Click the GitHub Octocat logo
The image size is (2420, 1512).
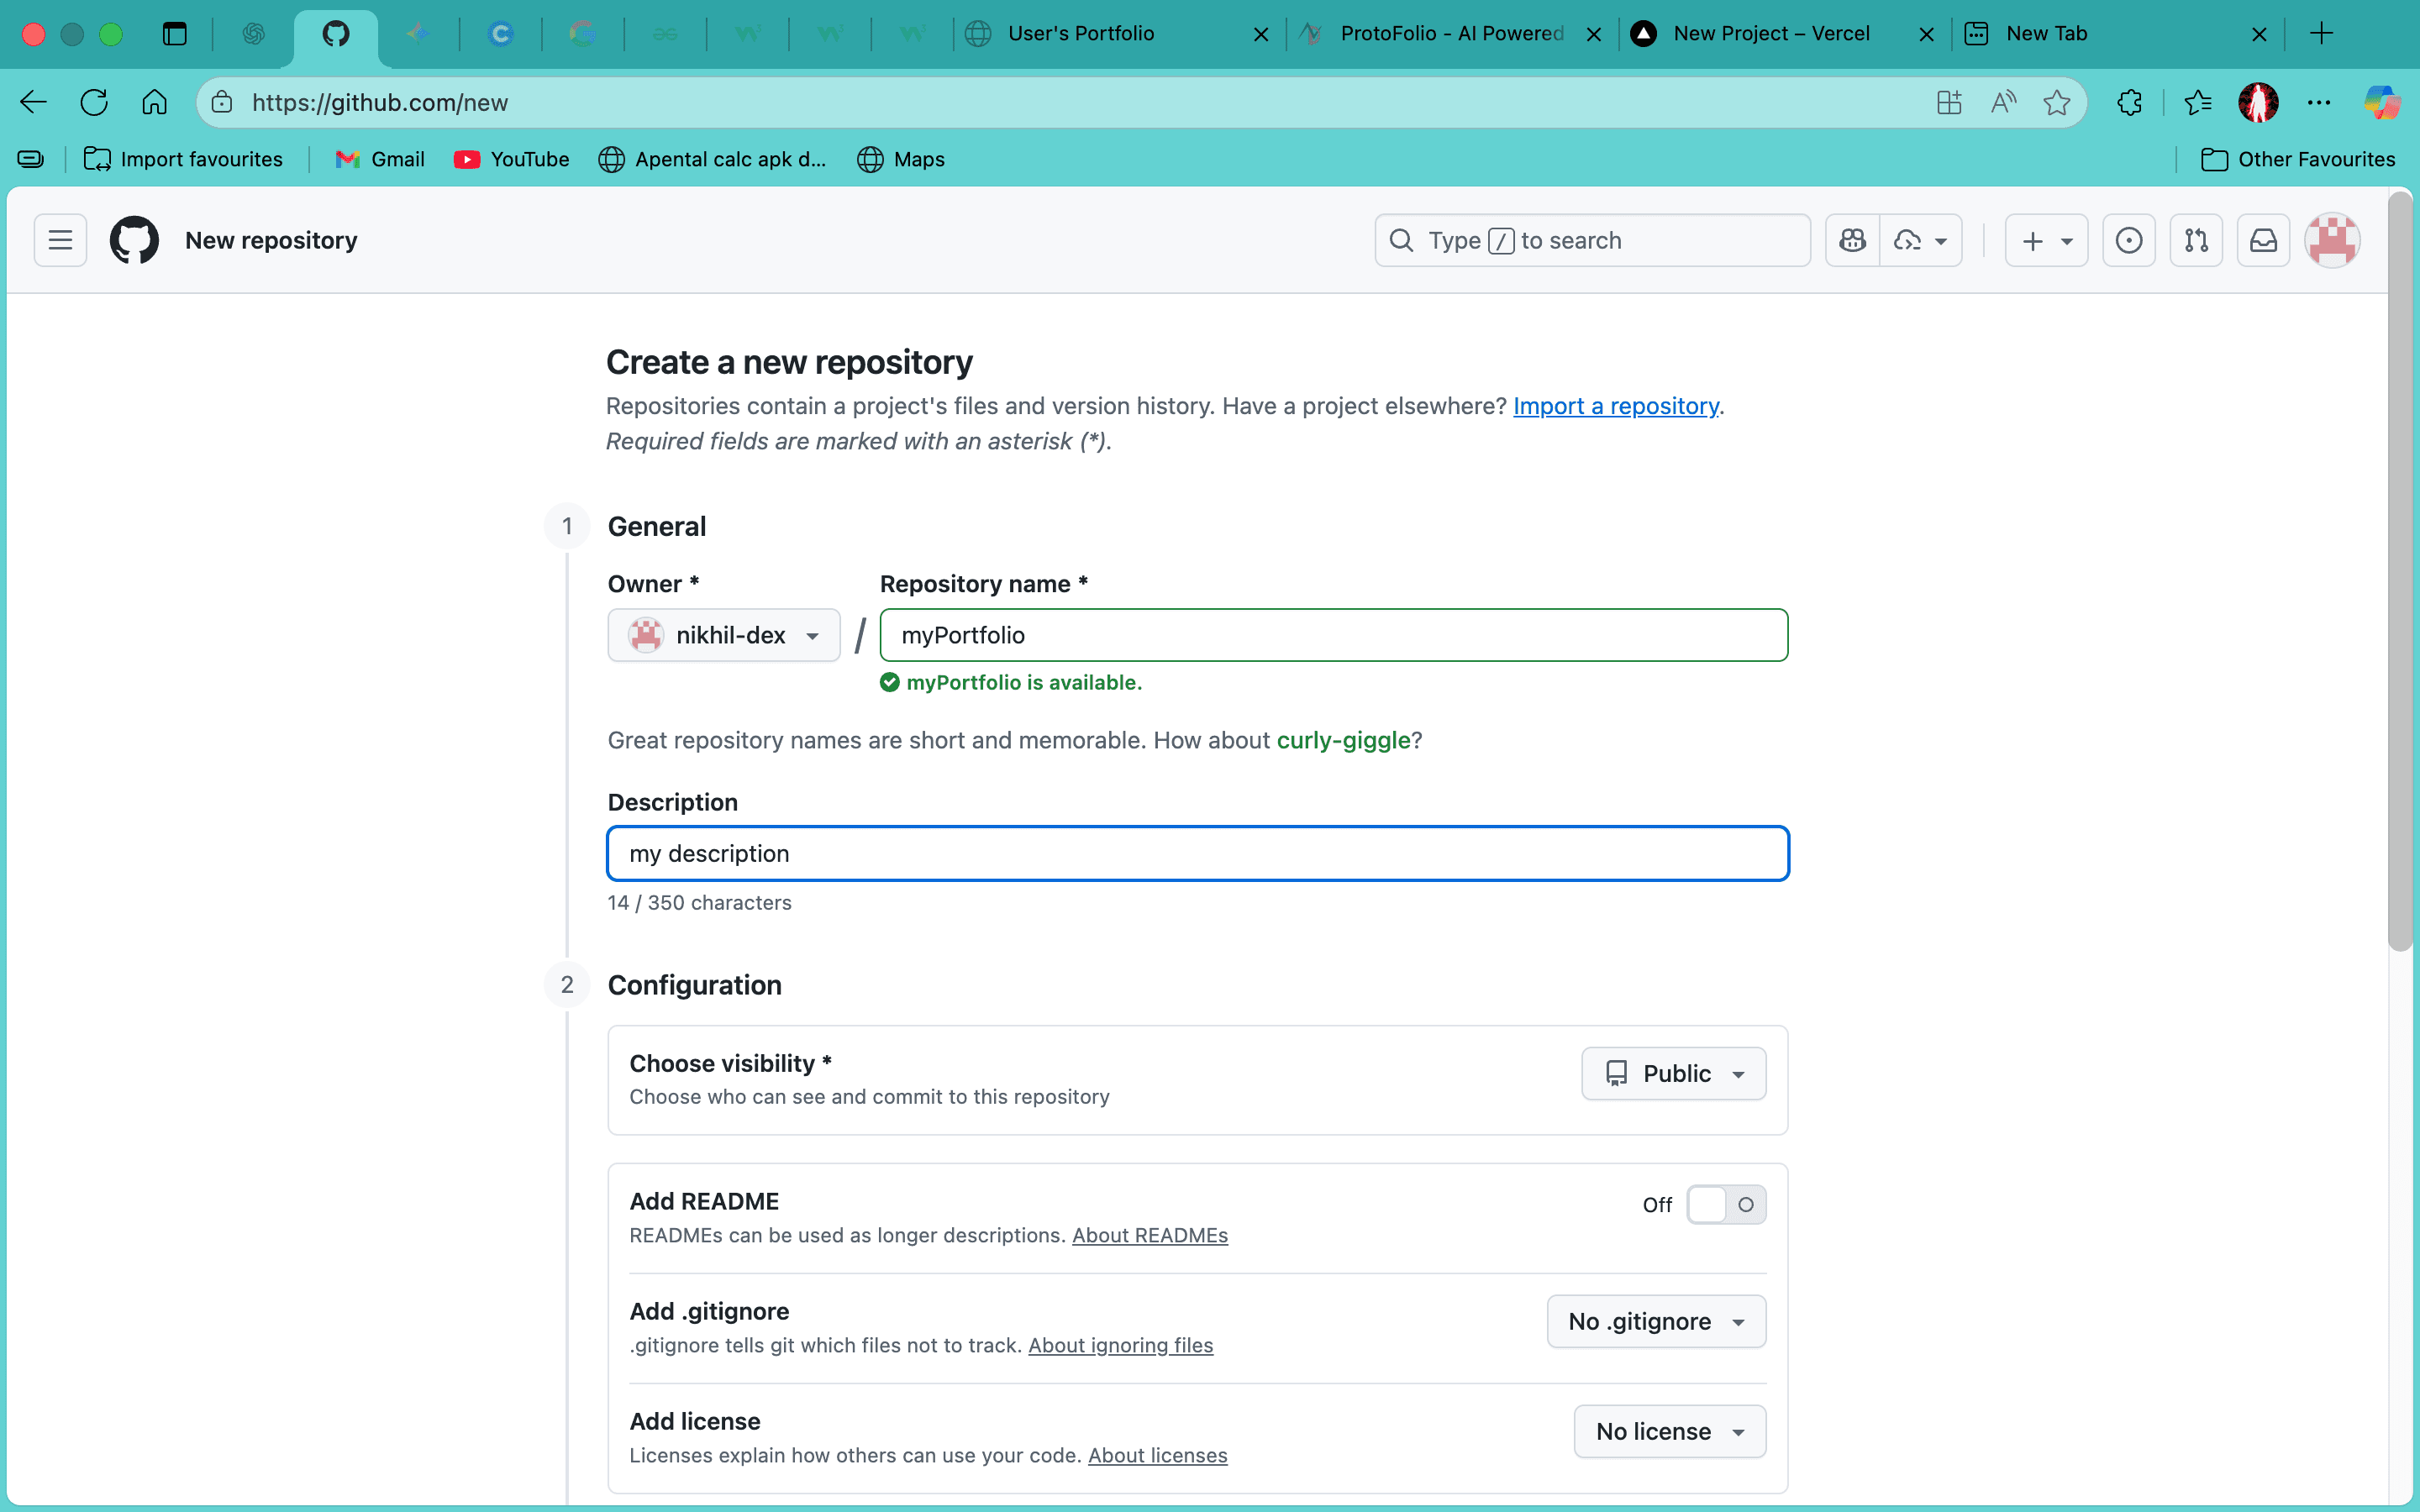(x=134, y=240)
